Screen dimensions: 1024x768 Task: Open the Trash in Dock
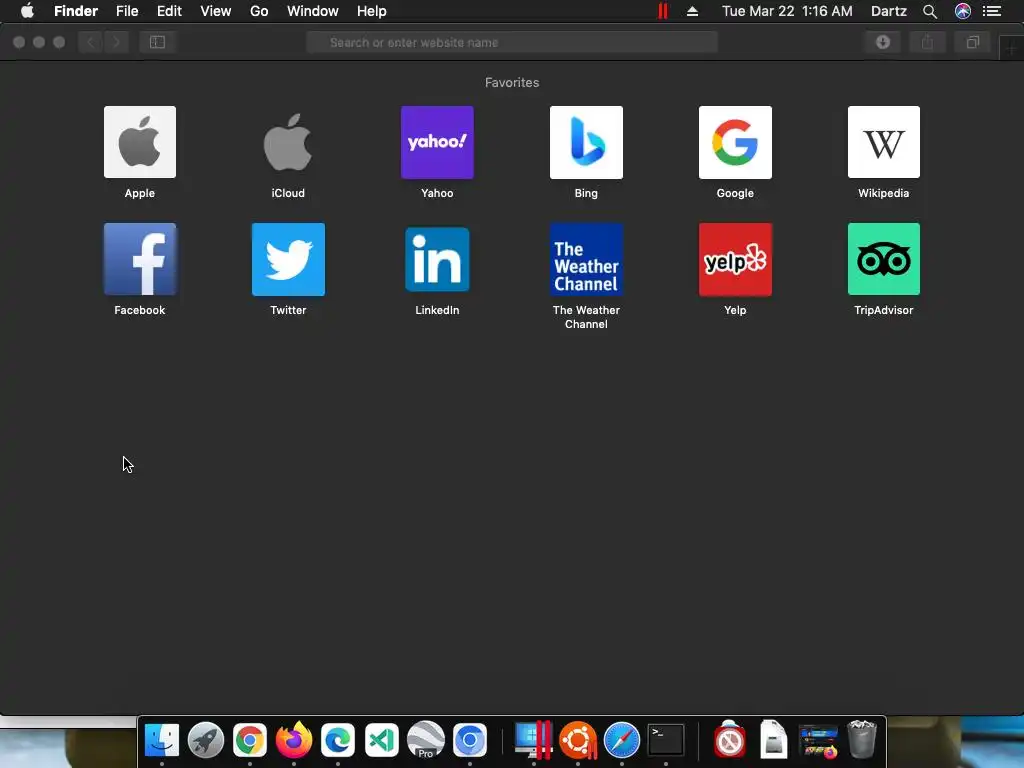coord(862,740)
